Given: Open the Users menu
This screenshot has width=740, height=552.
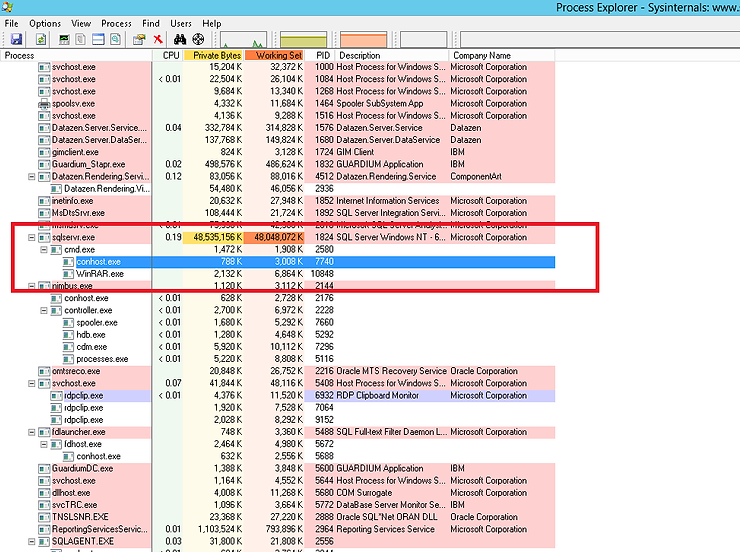Looking at the screenshot, I should tap(181, 24).
